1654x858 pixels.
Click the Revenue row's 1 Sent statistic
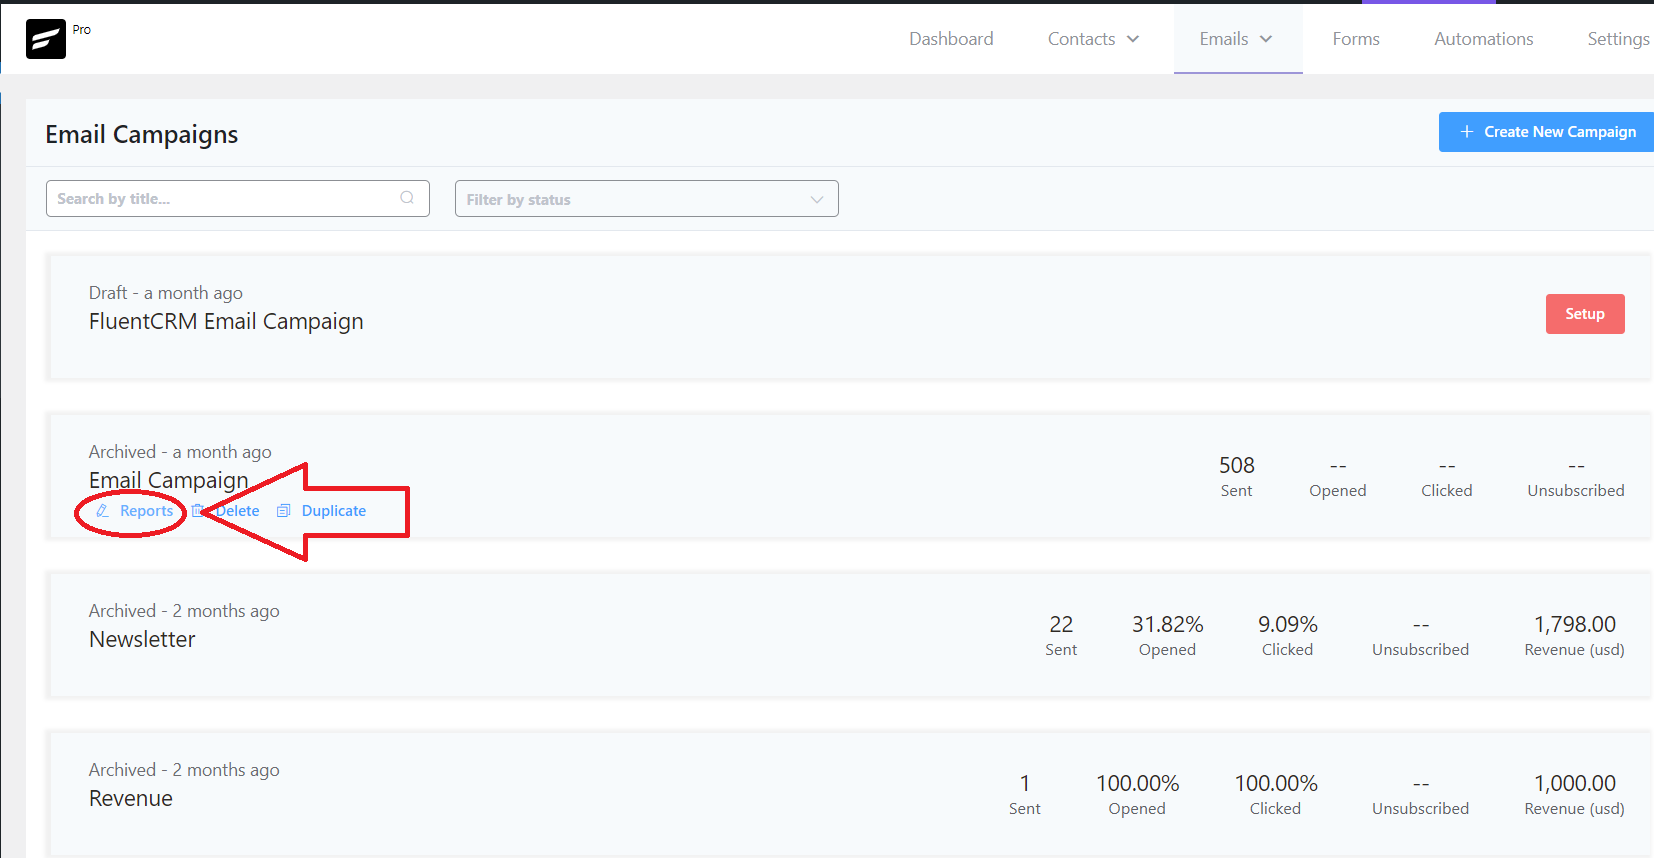(1025, 795)
